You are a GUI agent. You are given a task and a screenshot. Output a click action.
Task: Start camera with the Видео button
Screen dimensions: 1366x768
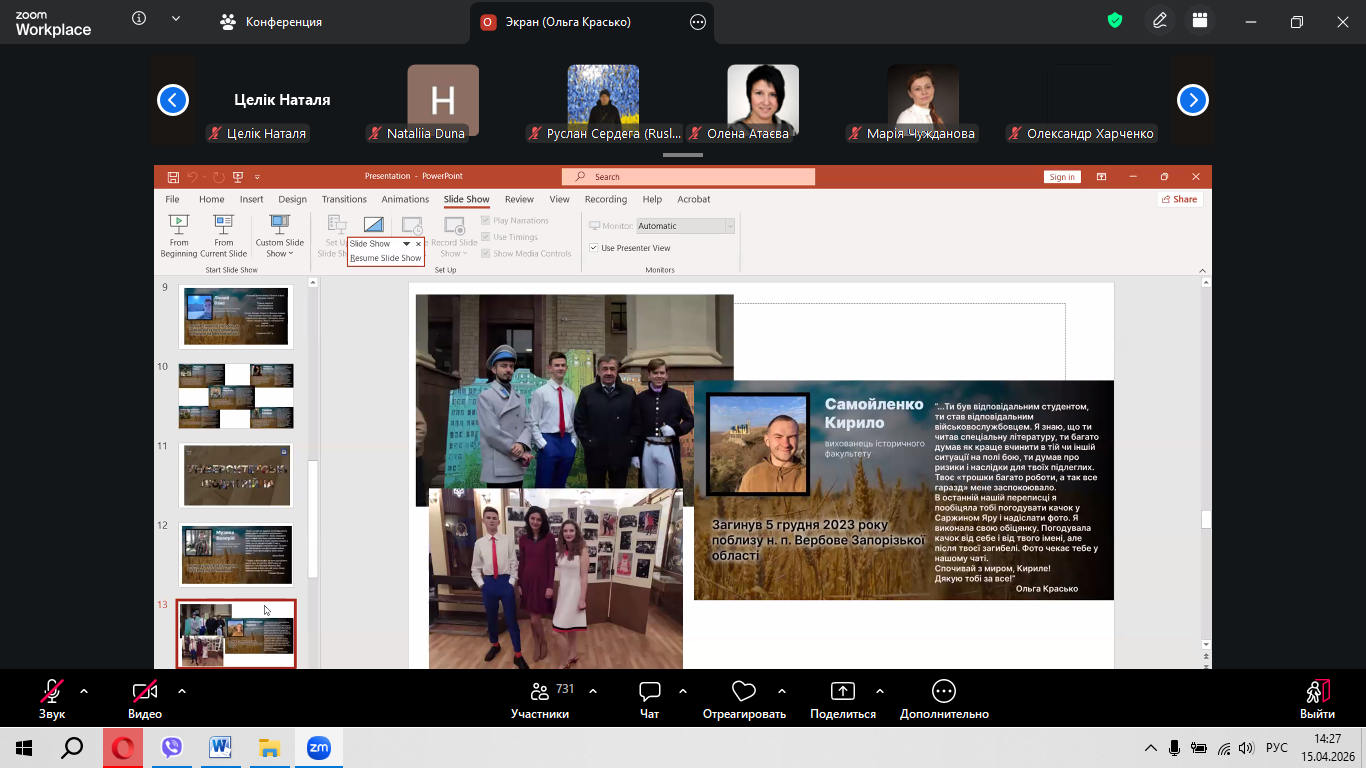145,692
